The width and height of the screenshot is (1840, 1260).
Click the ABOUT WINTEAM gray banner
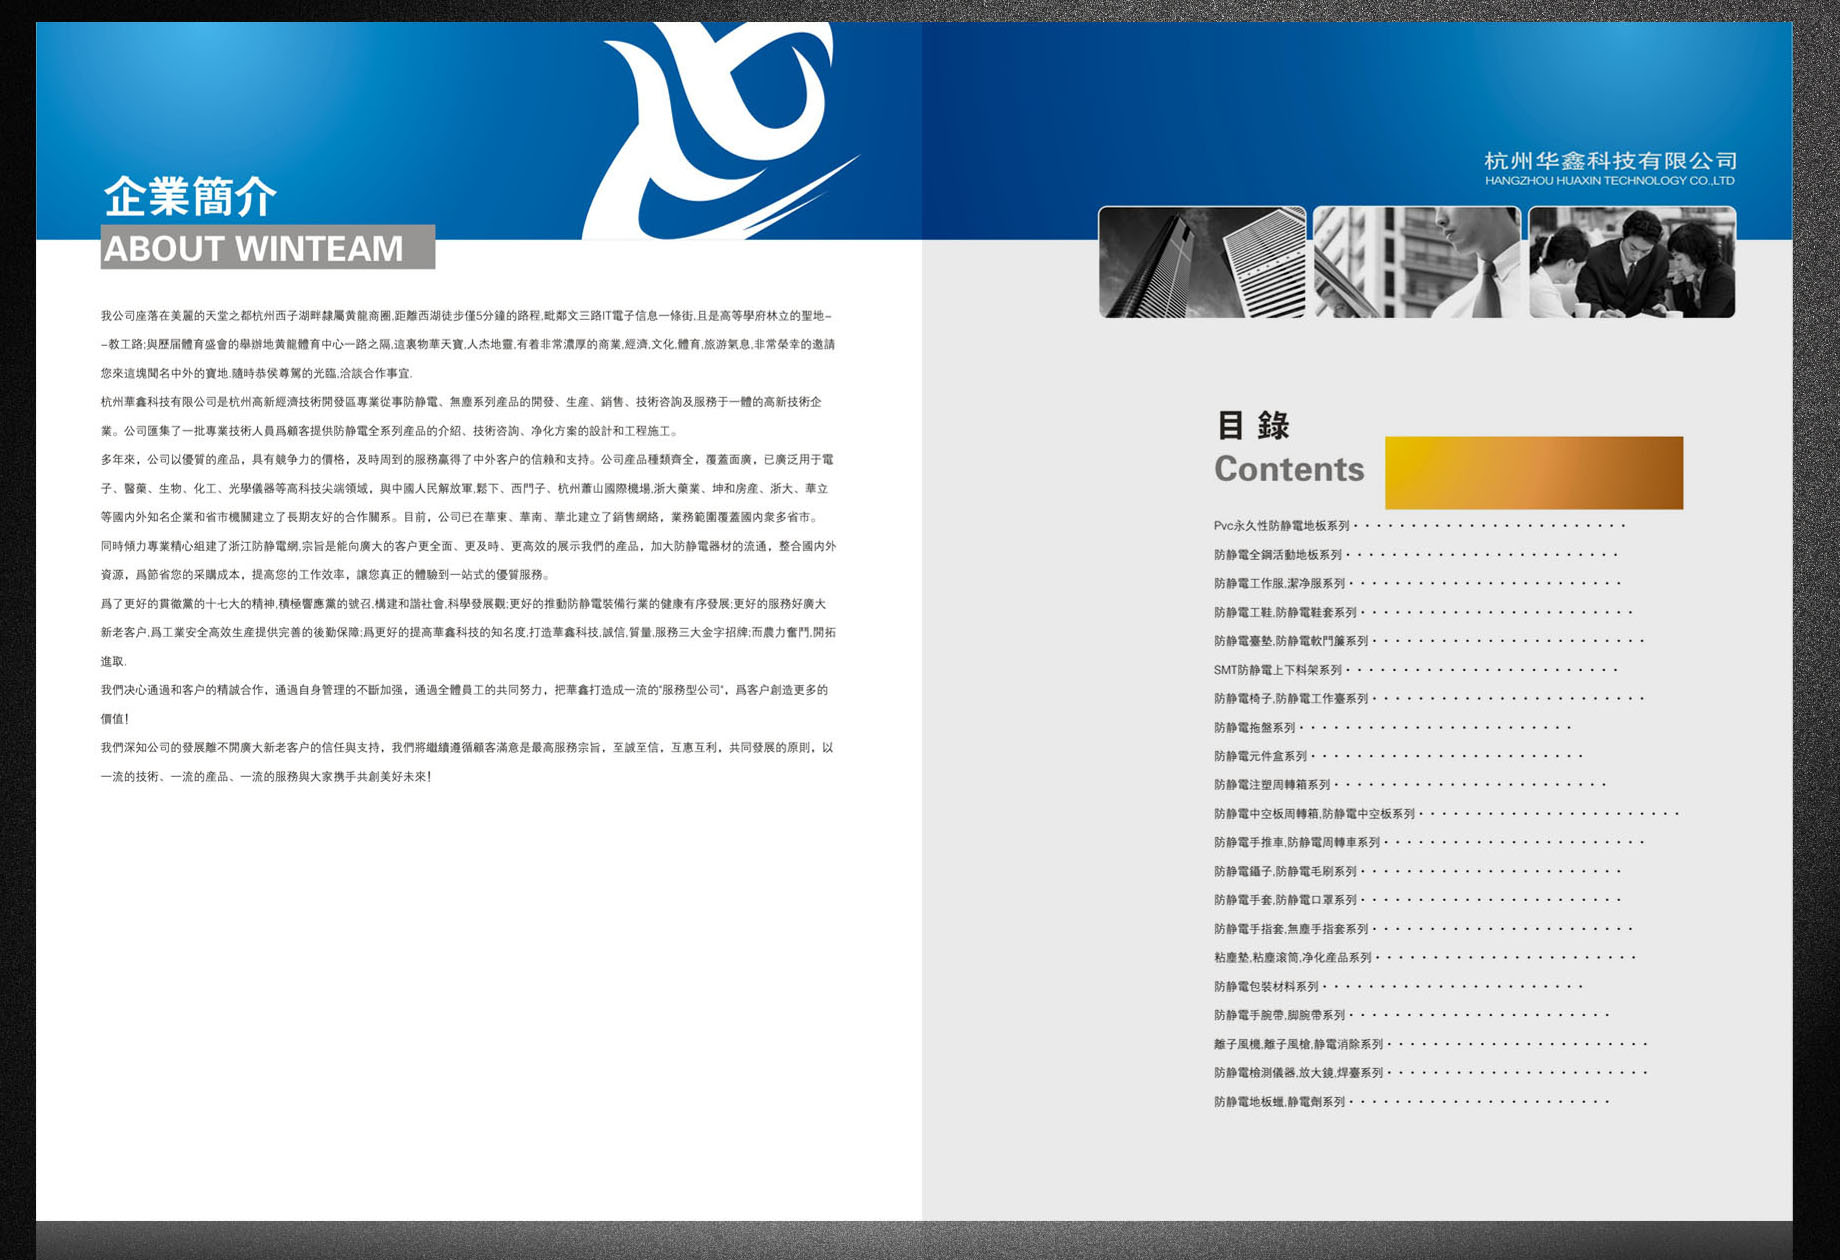pyautogui.click(x=267, y=248)
